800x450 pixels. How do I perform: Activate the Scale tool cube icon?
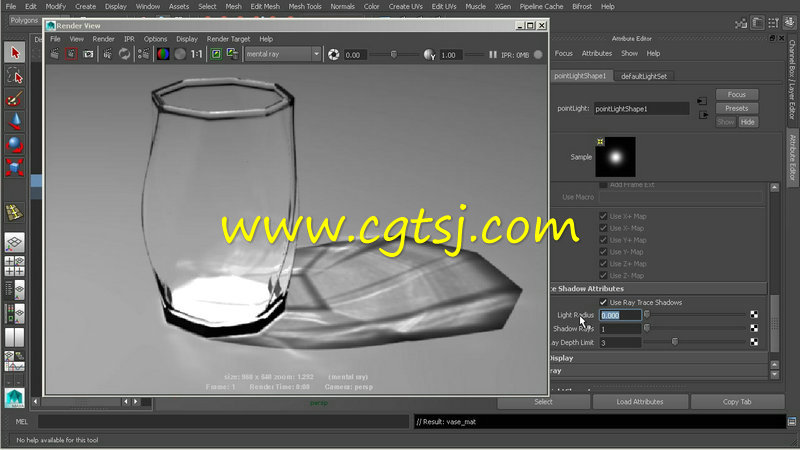click(15, 167)
